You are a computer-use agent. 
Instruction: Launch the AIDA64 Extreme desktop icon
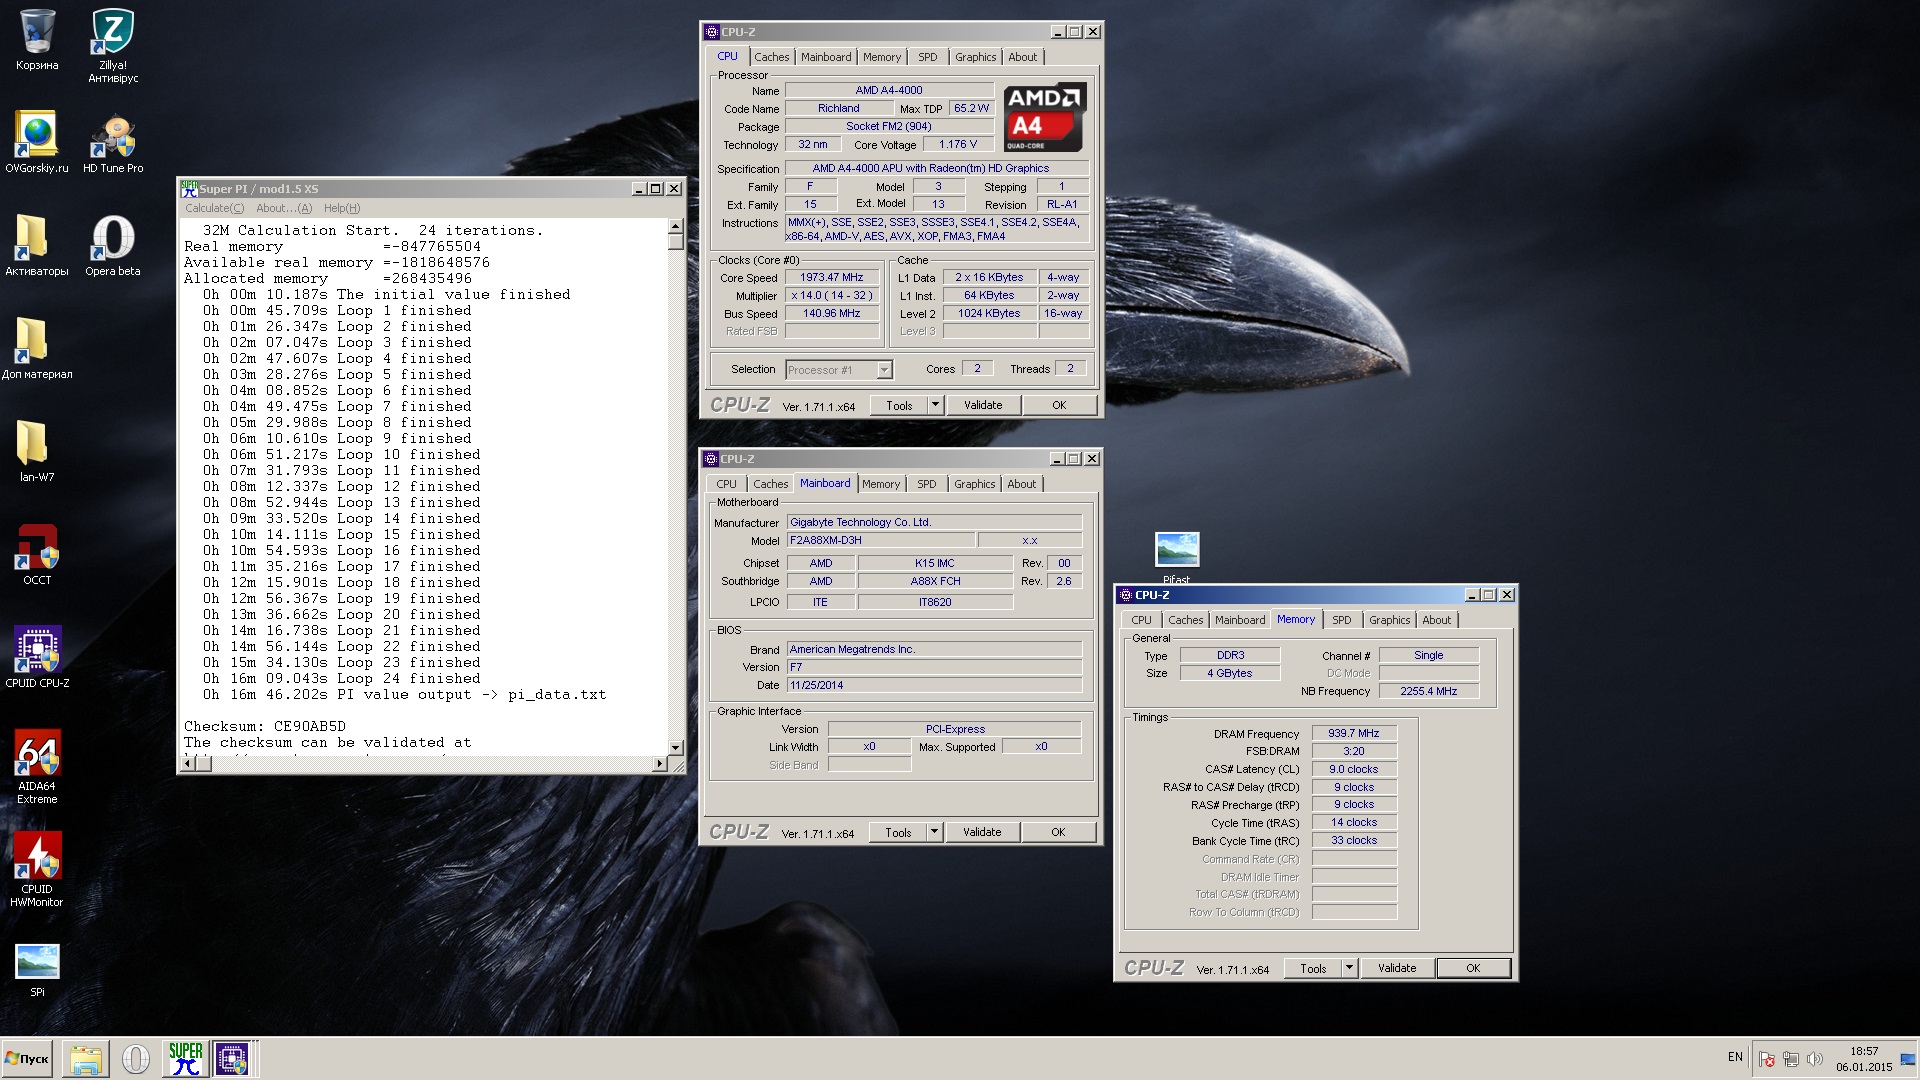coord(37,766)
